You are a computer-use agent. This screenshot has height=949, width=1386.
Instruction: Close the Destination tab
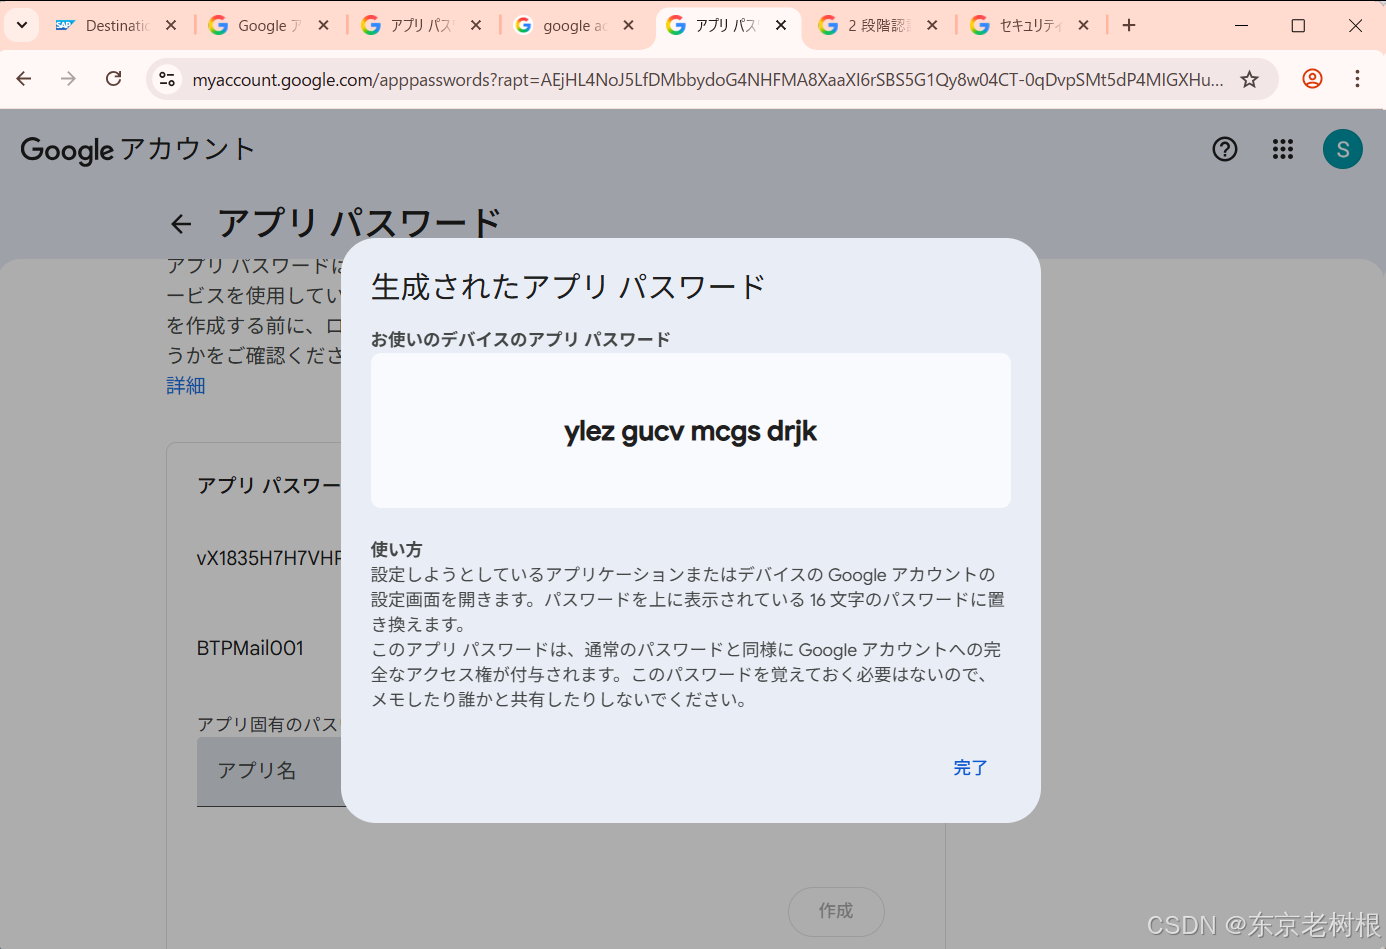171,25
